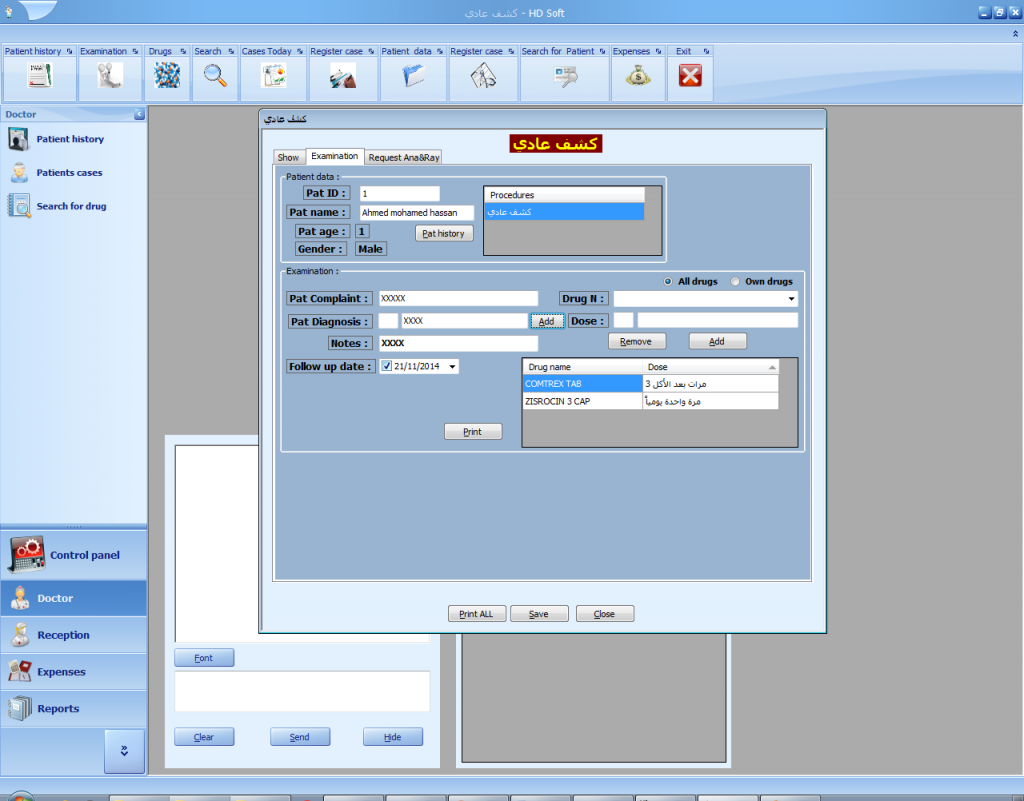Open the Control panel section

click(x=73, y=555)
